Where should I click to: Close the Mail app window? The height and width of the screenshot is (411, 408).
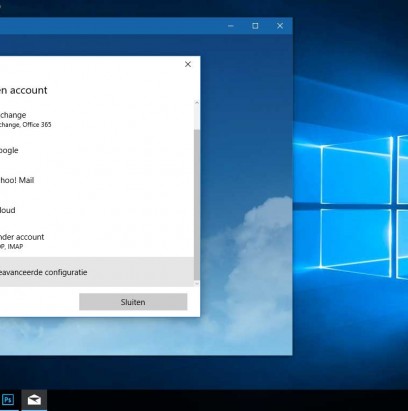click(280, 26)
